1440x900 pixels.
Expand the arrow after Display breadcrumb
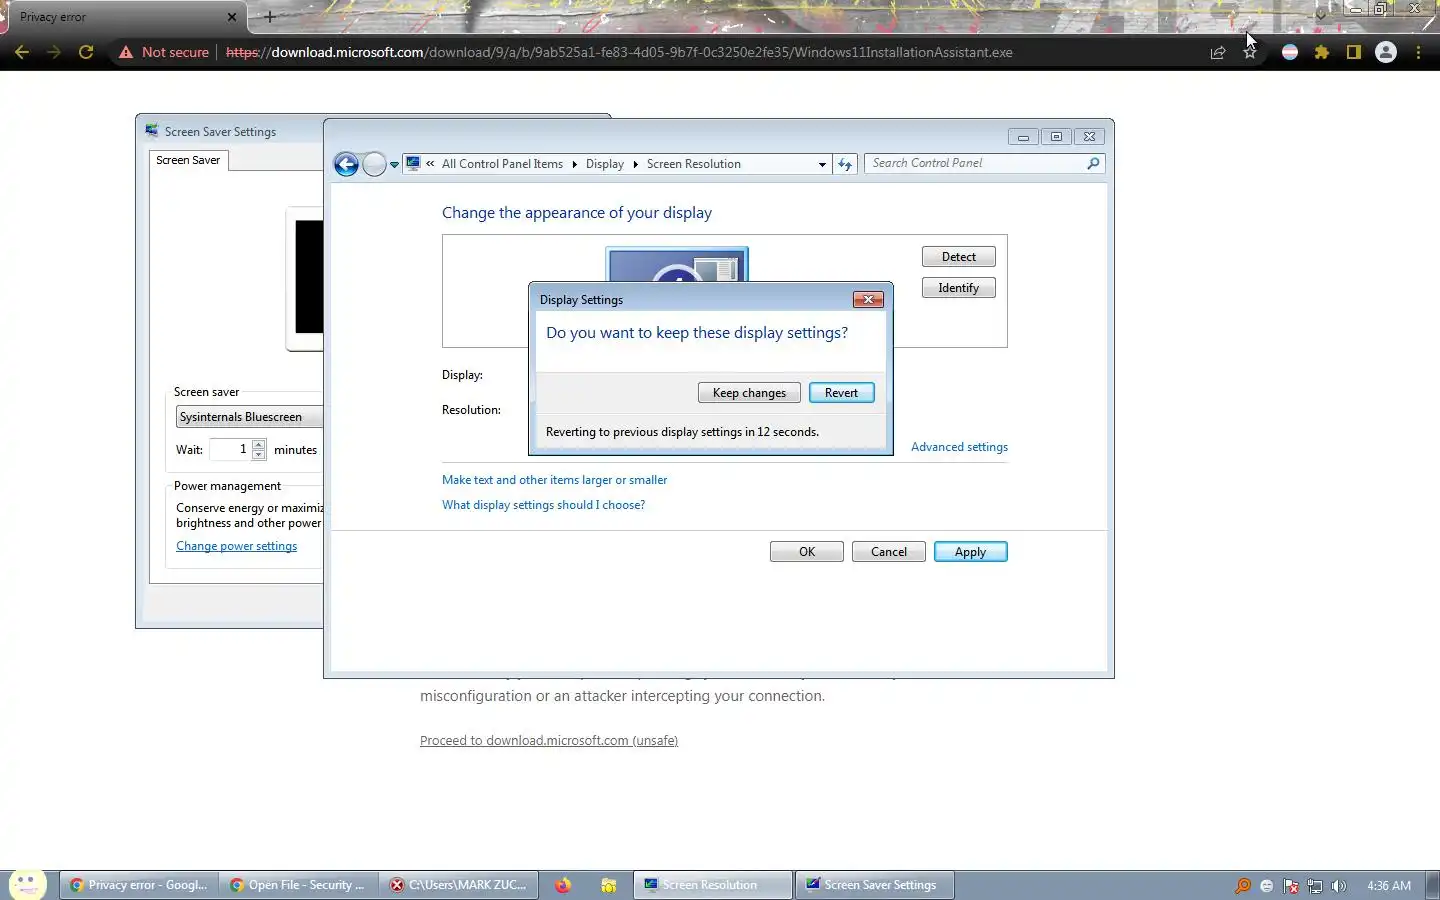pos(635,164)
